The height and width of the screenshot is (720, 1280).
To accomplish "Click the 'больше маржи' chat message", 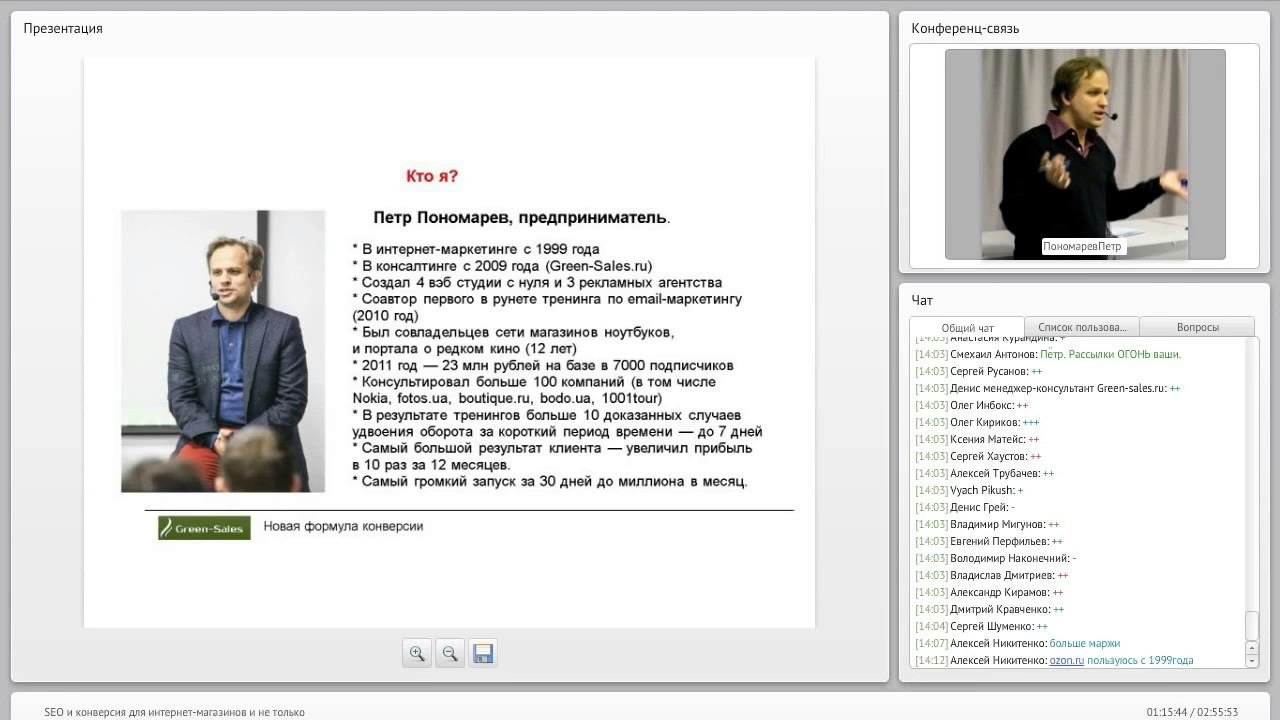I will [x=1017, y=643].
